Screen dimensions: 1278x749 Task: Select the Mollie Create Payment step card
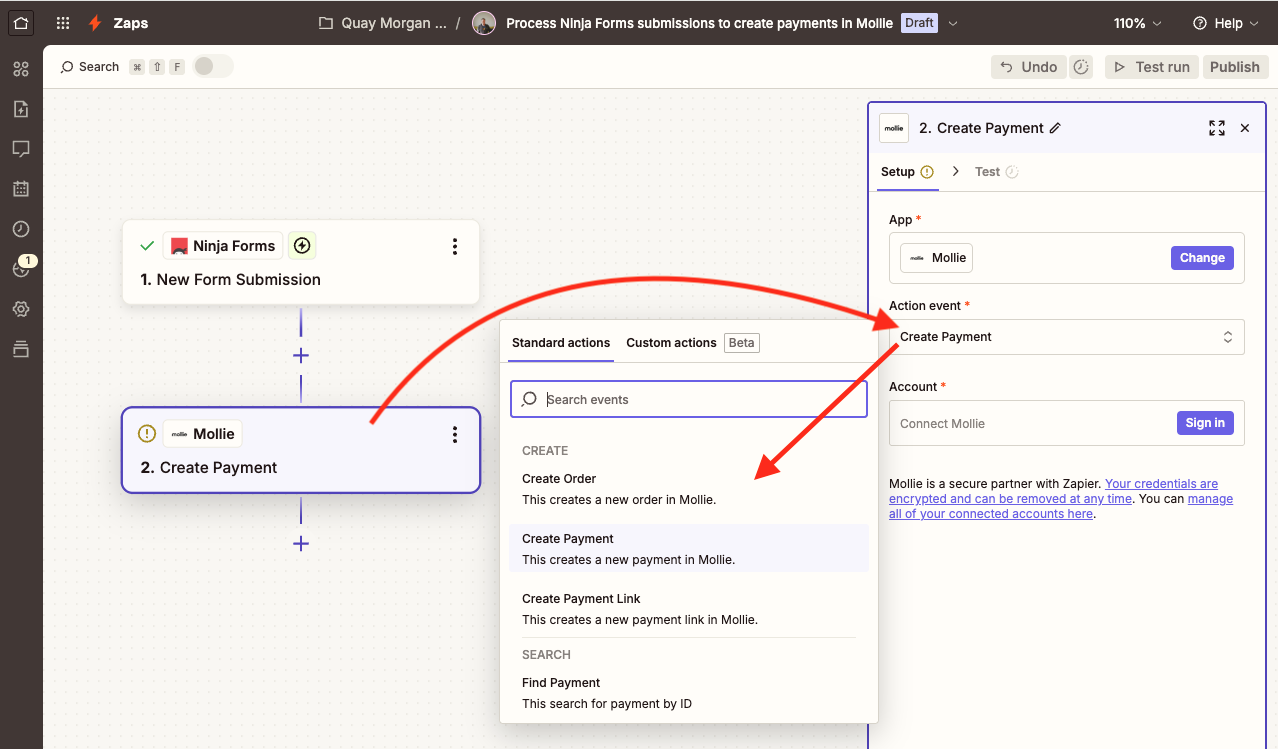pyautogui.click(x=301, y=450)
